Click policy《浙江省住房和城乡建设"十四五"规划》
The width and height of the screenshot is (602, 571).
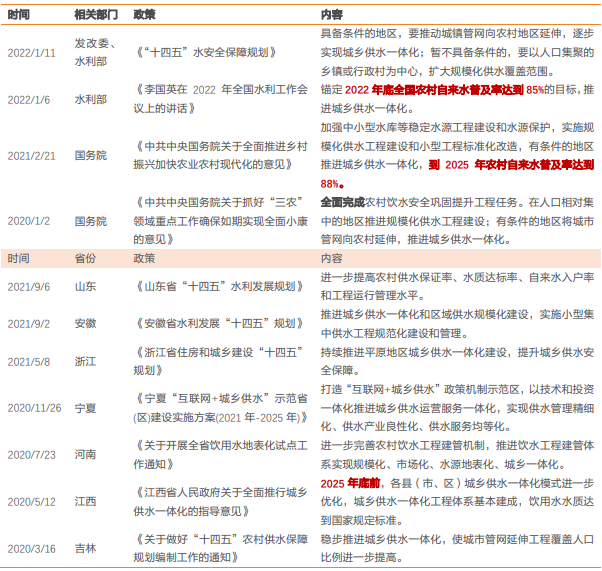219,361
